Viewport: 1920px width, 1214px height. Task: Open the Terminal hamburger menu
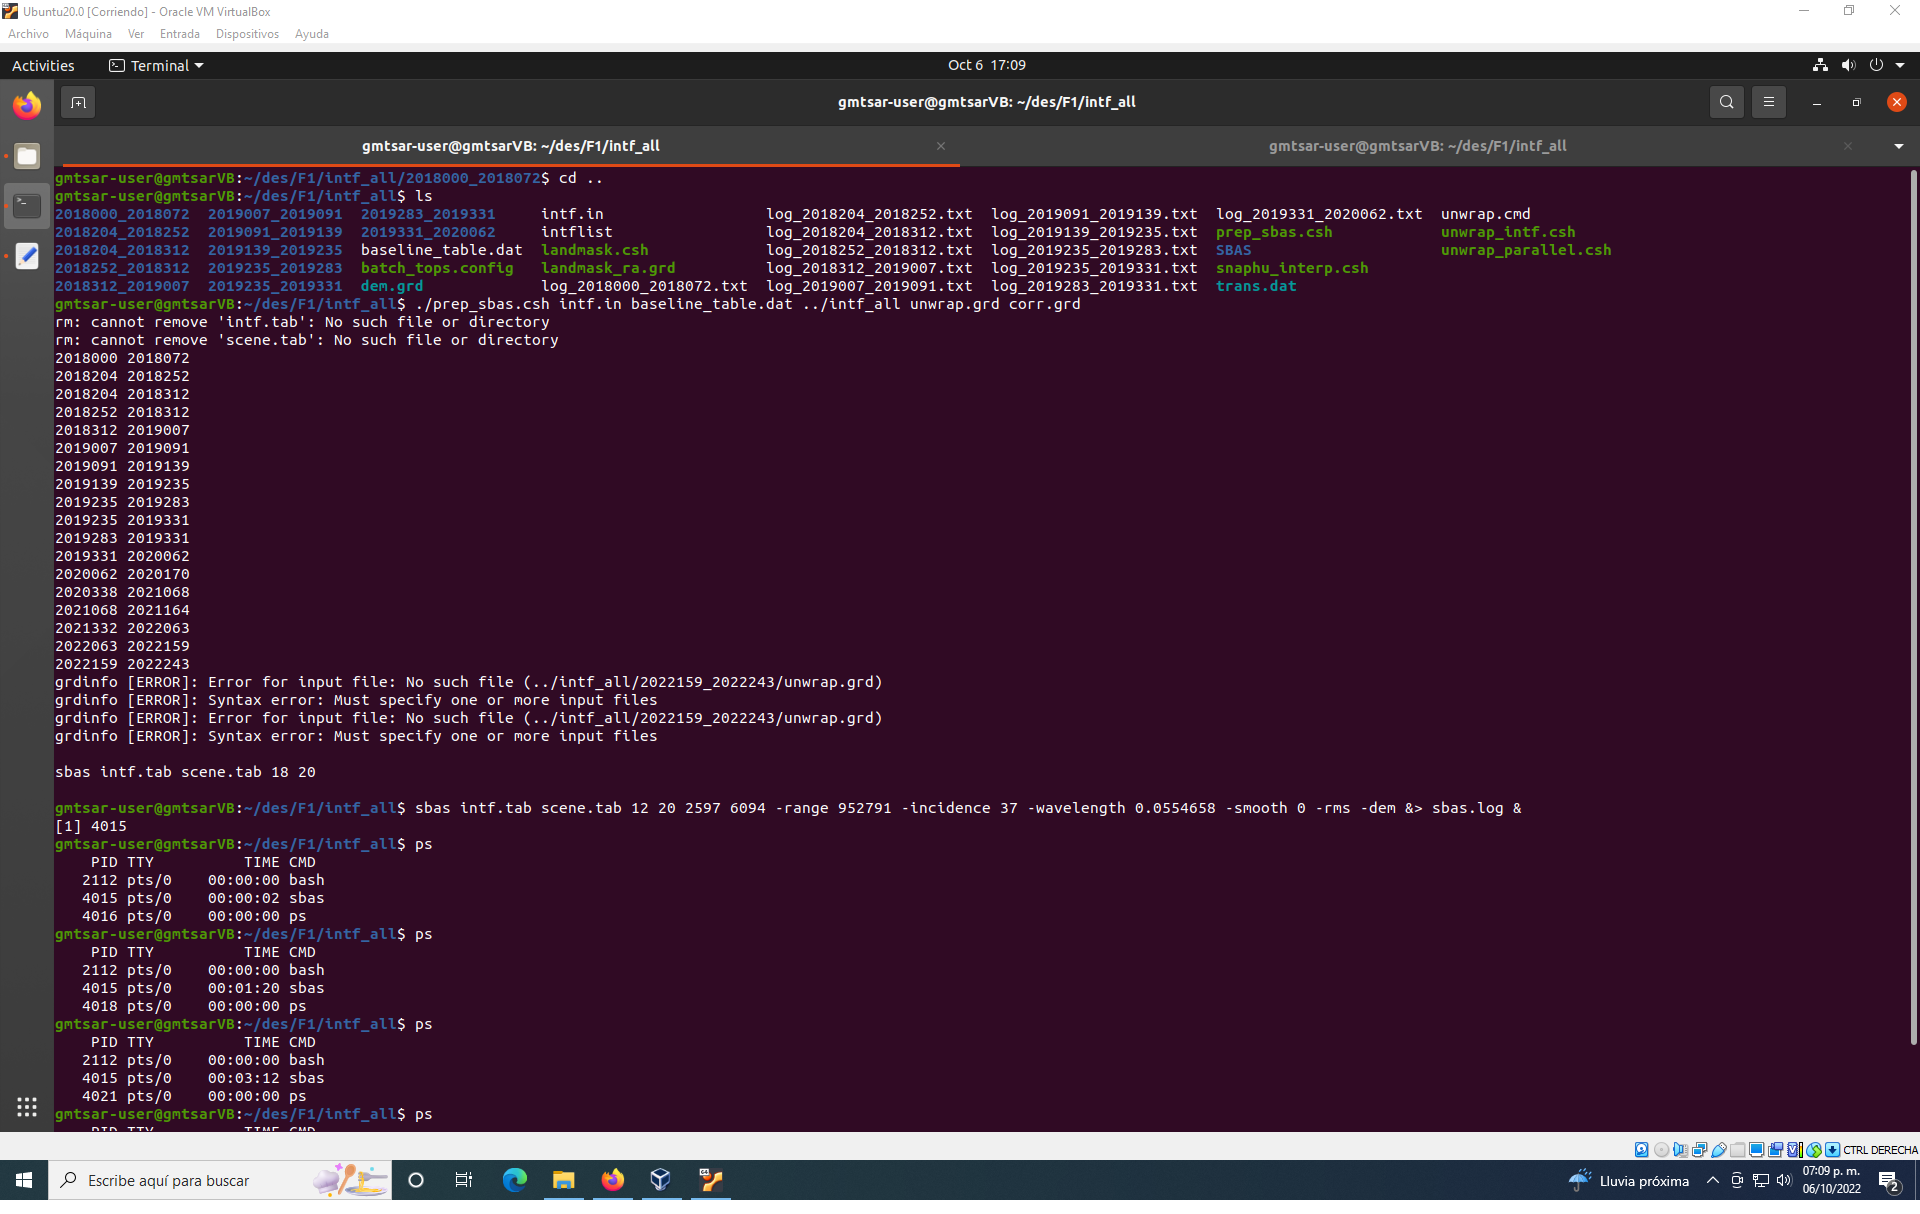pos(1769,101)
